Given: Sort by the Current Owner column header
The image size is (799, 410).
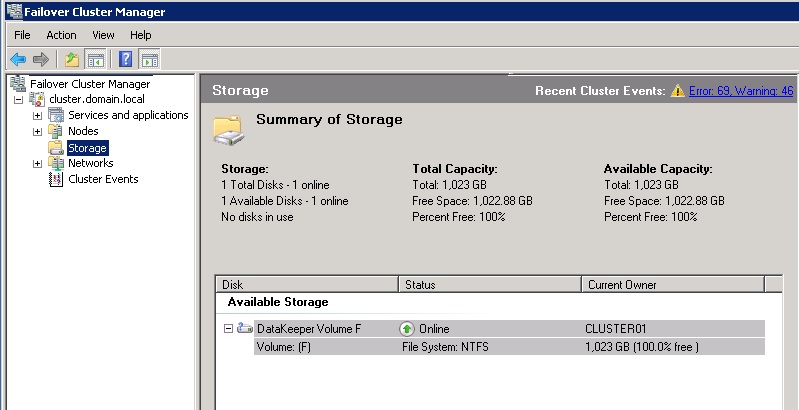Looking at the screenshot, I should (673, 285).
